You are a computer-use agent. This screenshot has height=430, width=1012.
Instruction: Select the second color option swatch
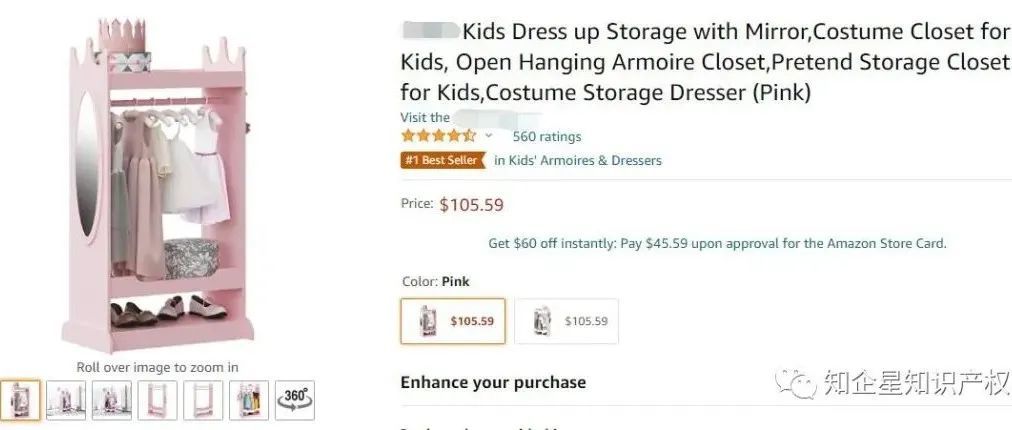pyautogui.click(x=566, y=321)
